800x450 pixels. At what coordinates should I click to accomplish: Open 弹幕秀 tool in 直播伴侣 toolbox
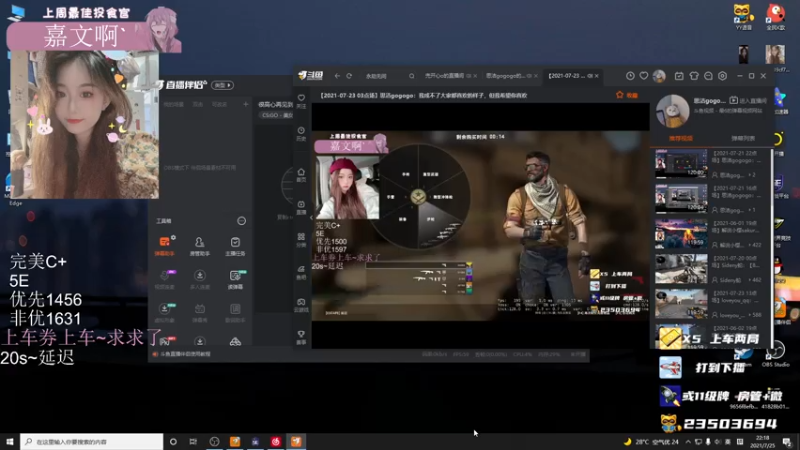(199, 312)
